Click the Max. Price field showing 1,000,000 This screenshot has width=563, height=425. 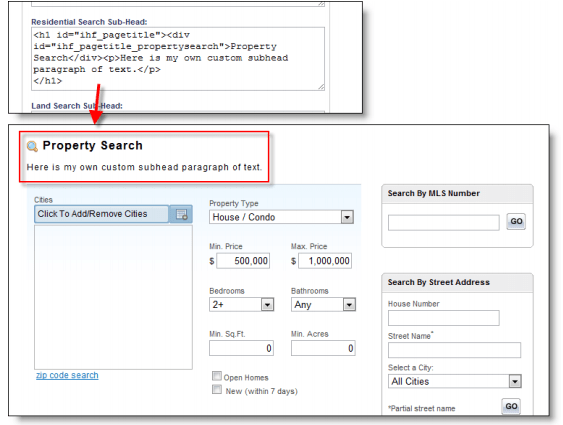325,261
